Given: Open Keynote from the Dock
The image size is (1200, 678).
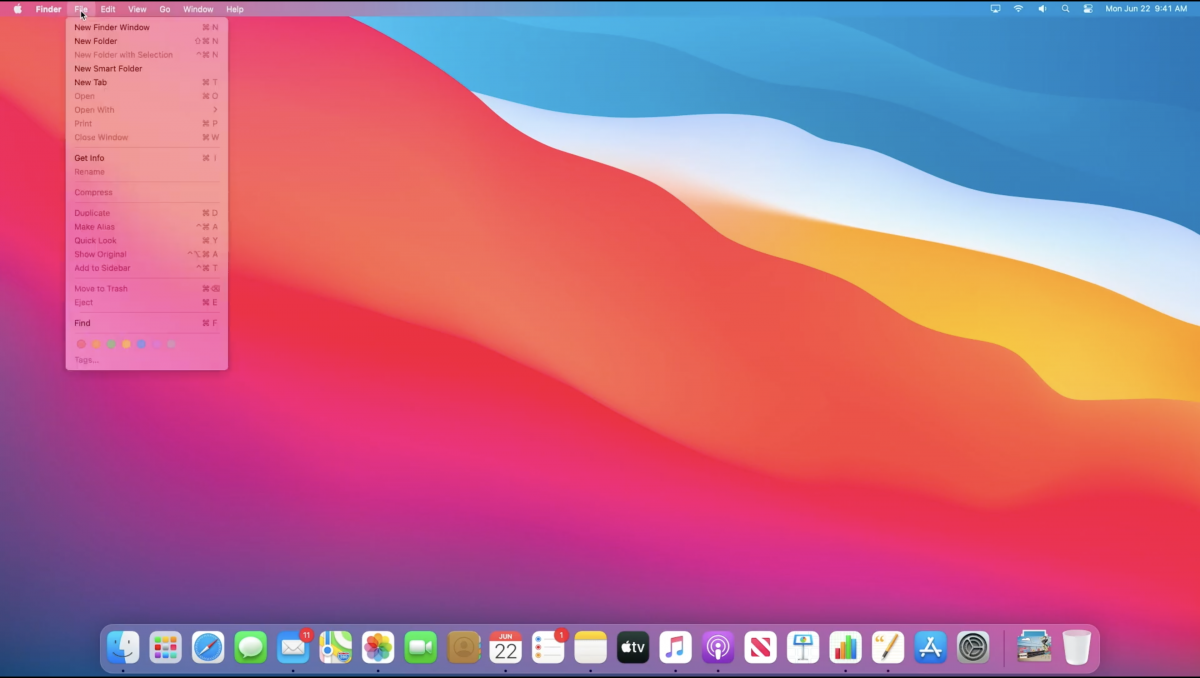Looking at the screenshot, I should tap(802, 648).
